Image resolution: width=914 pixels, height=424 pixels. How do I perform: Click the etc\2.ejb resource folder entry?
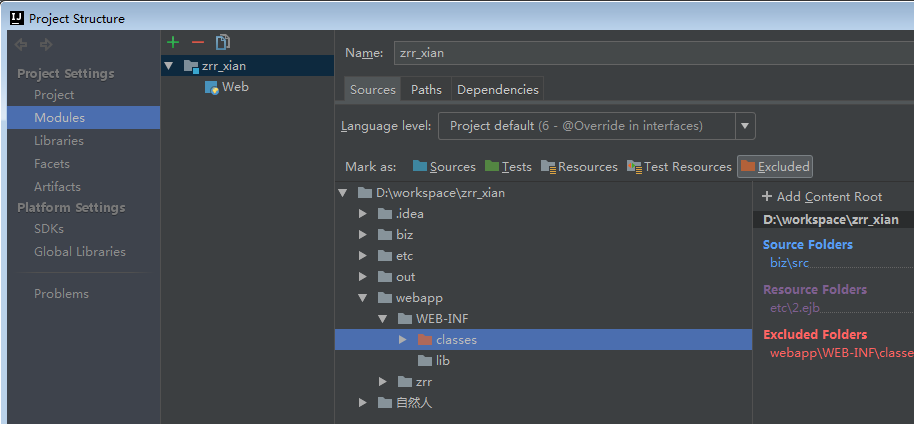[796, 309]
